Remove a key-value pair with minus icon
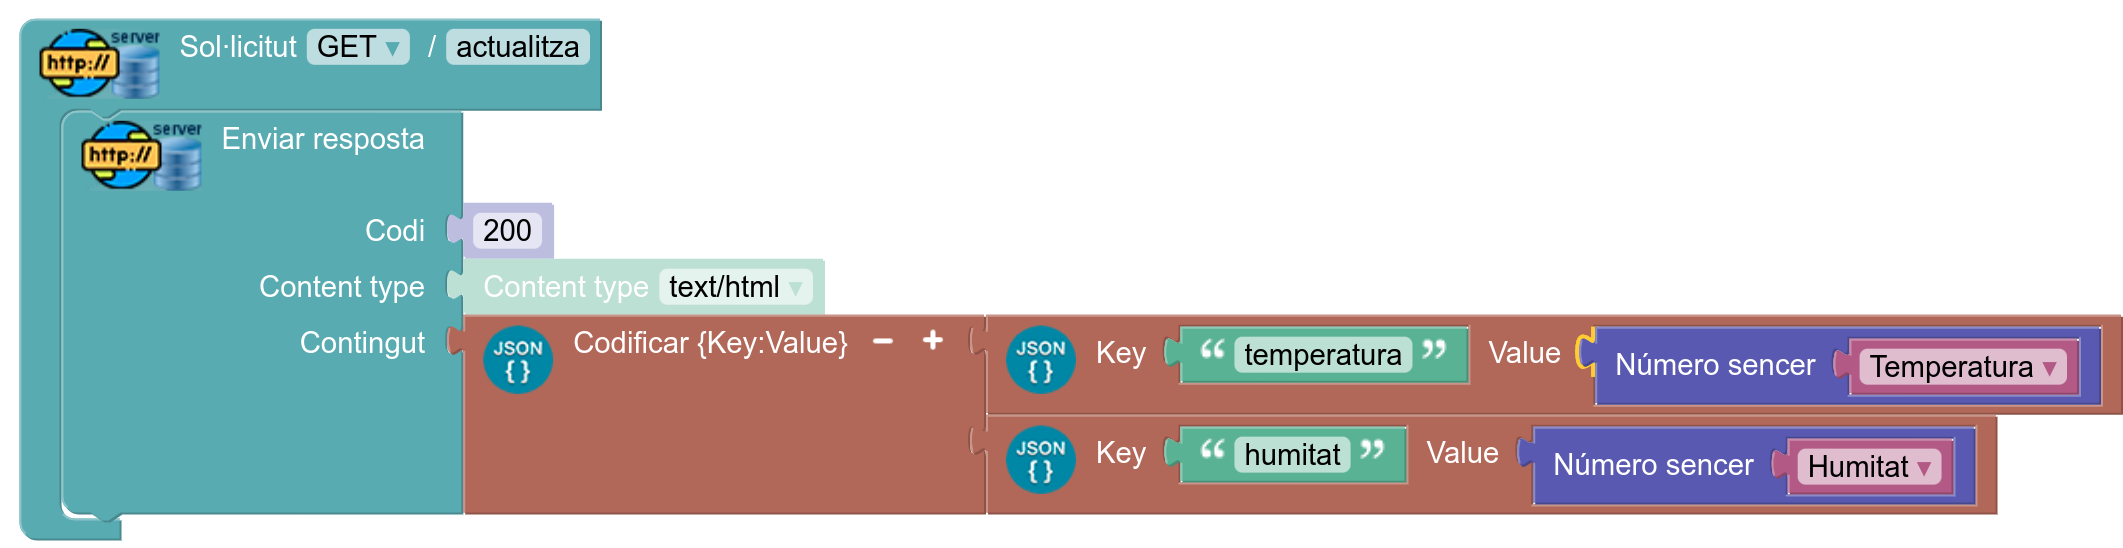The image size is (2123, 548). [x=883, y=342]
